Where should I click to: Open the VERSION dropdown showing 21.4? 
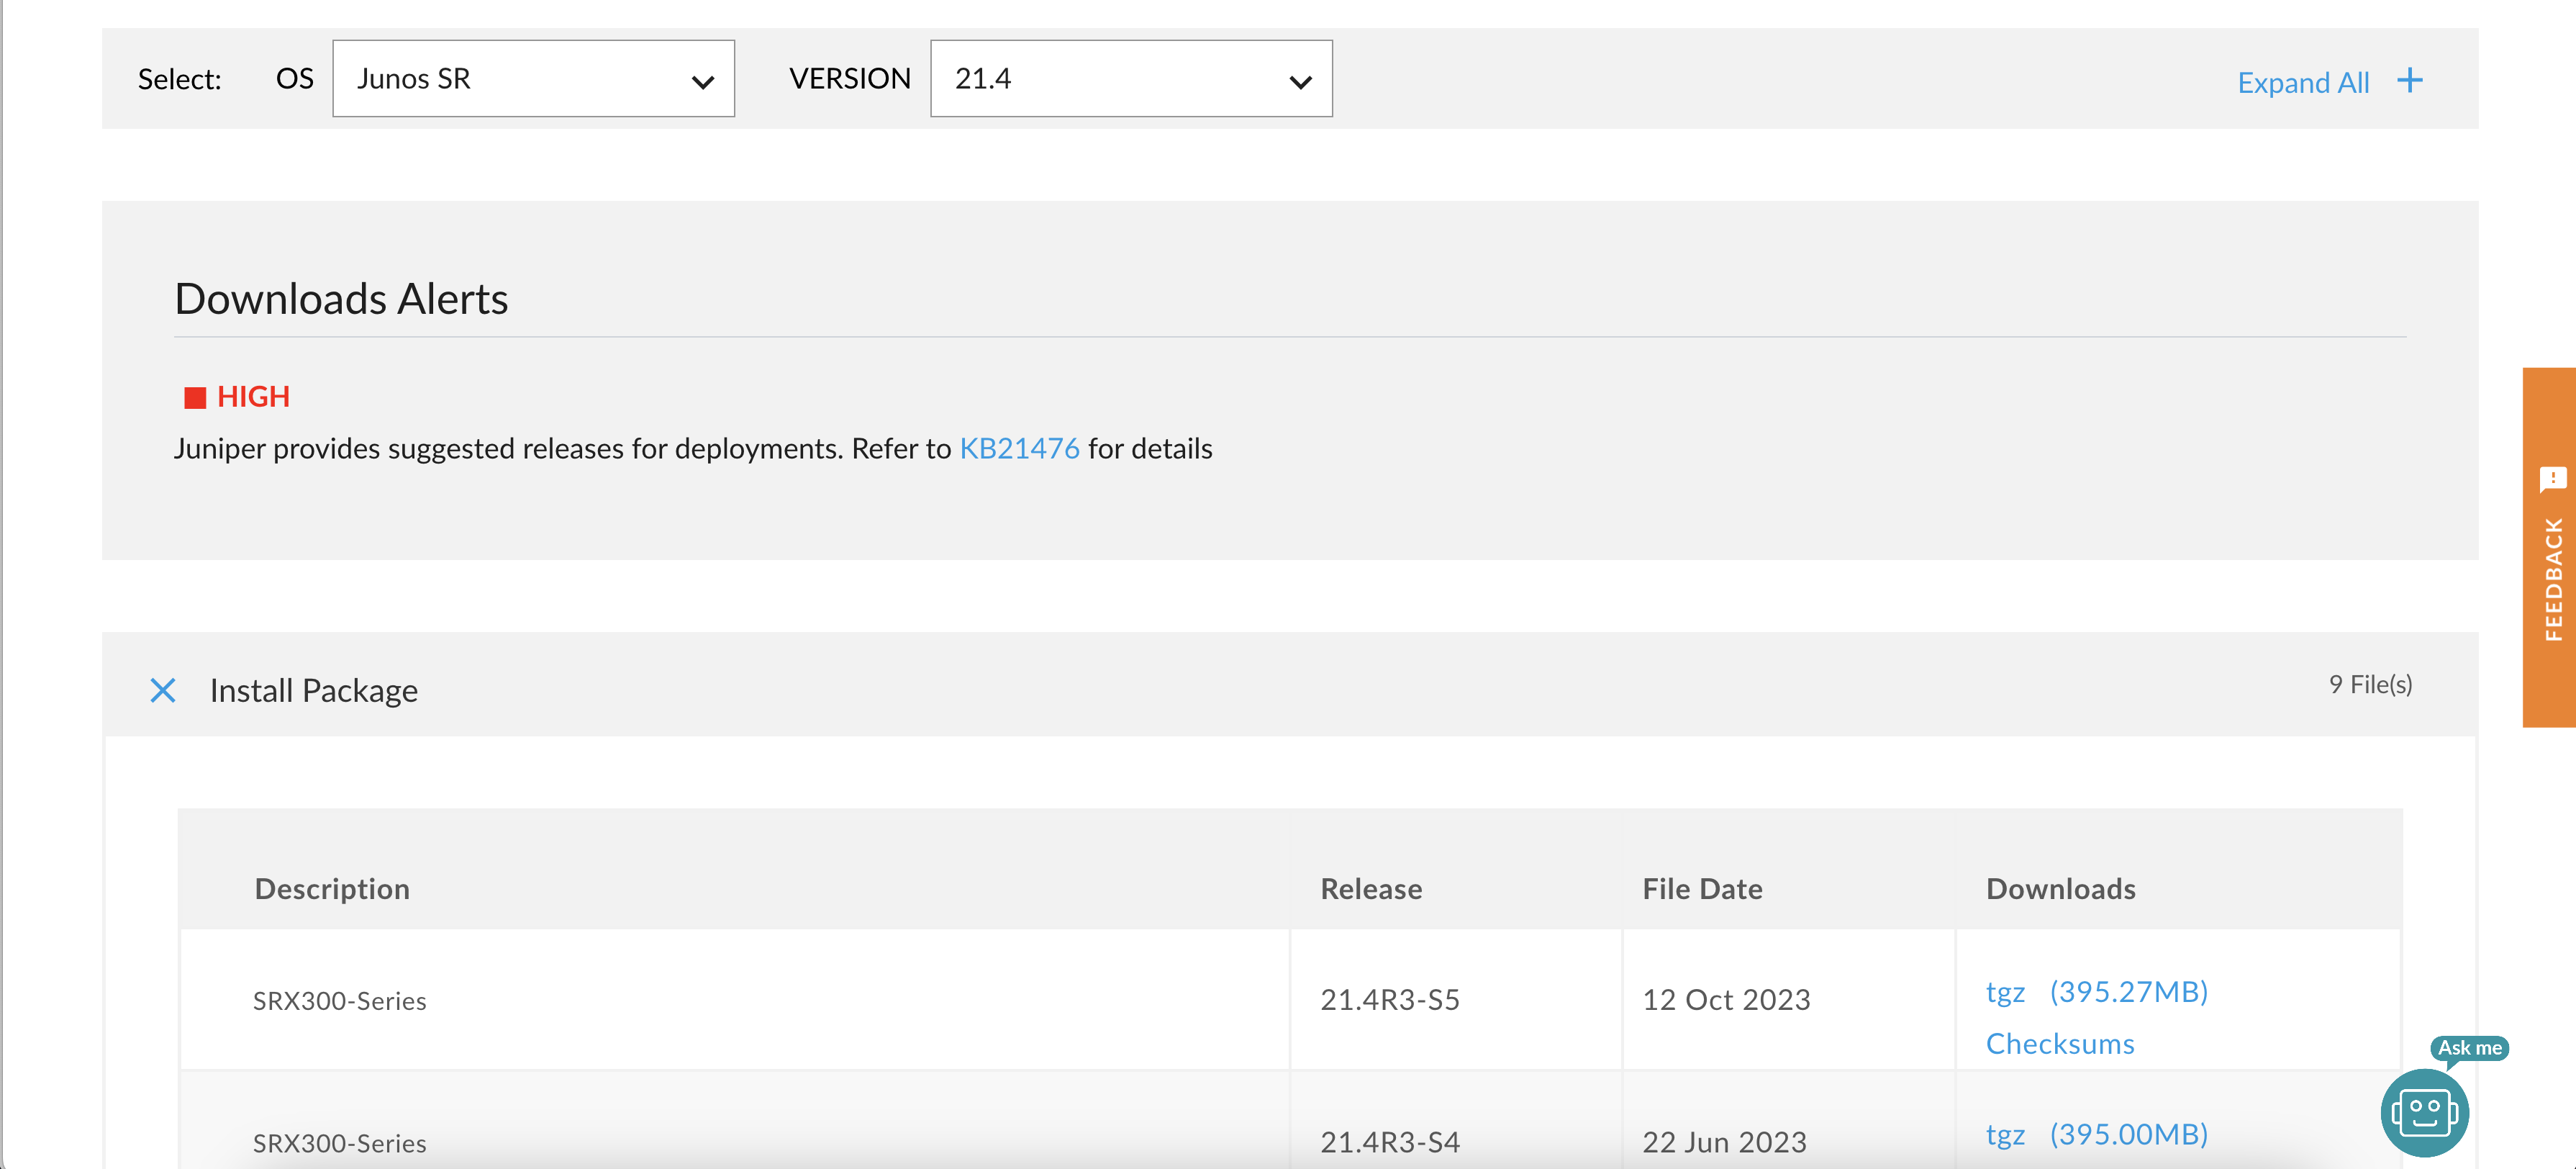1131,78
